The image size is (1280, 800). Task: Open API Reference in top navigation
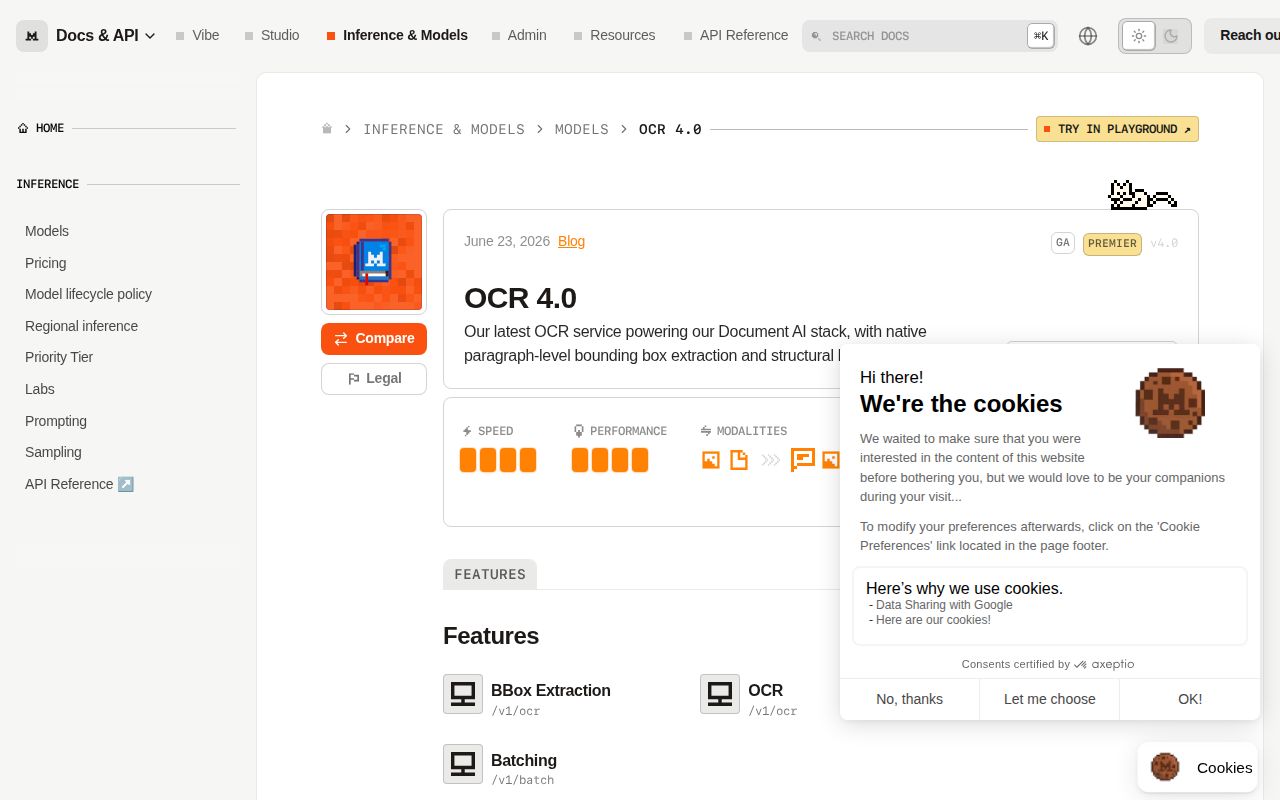pyautogui.click(x=736, y=35)
